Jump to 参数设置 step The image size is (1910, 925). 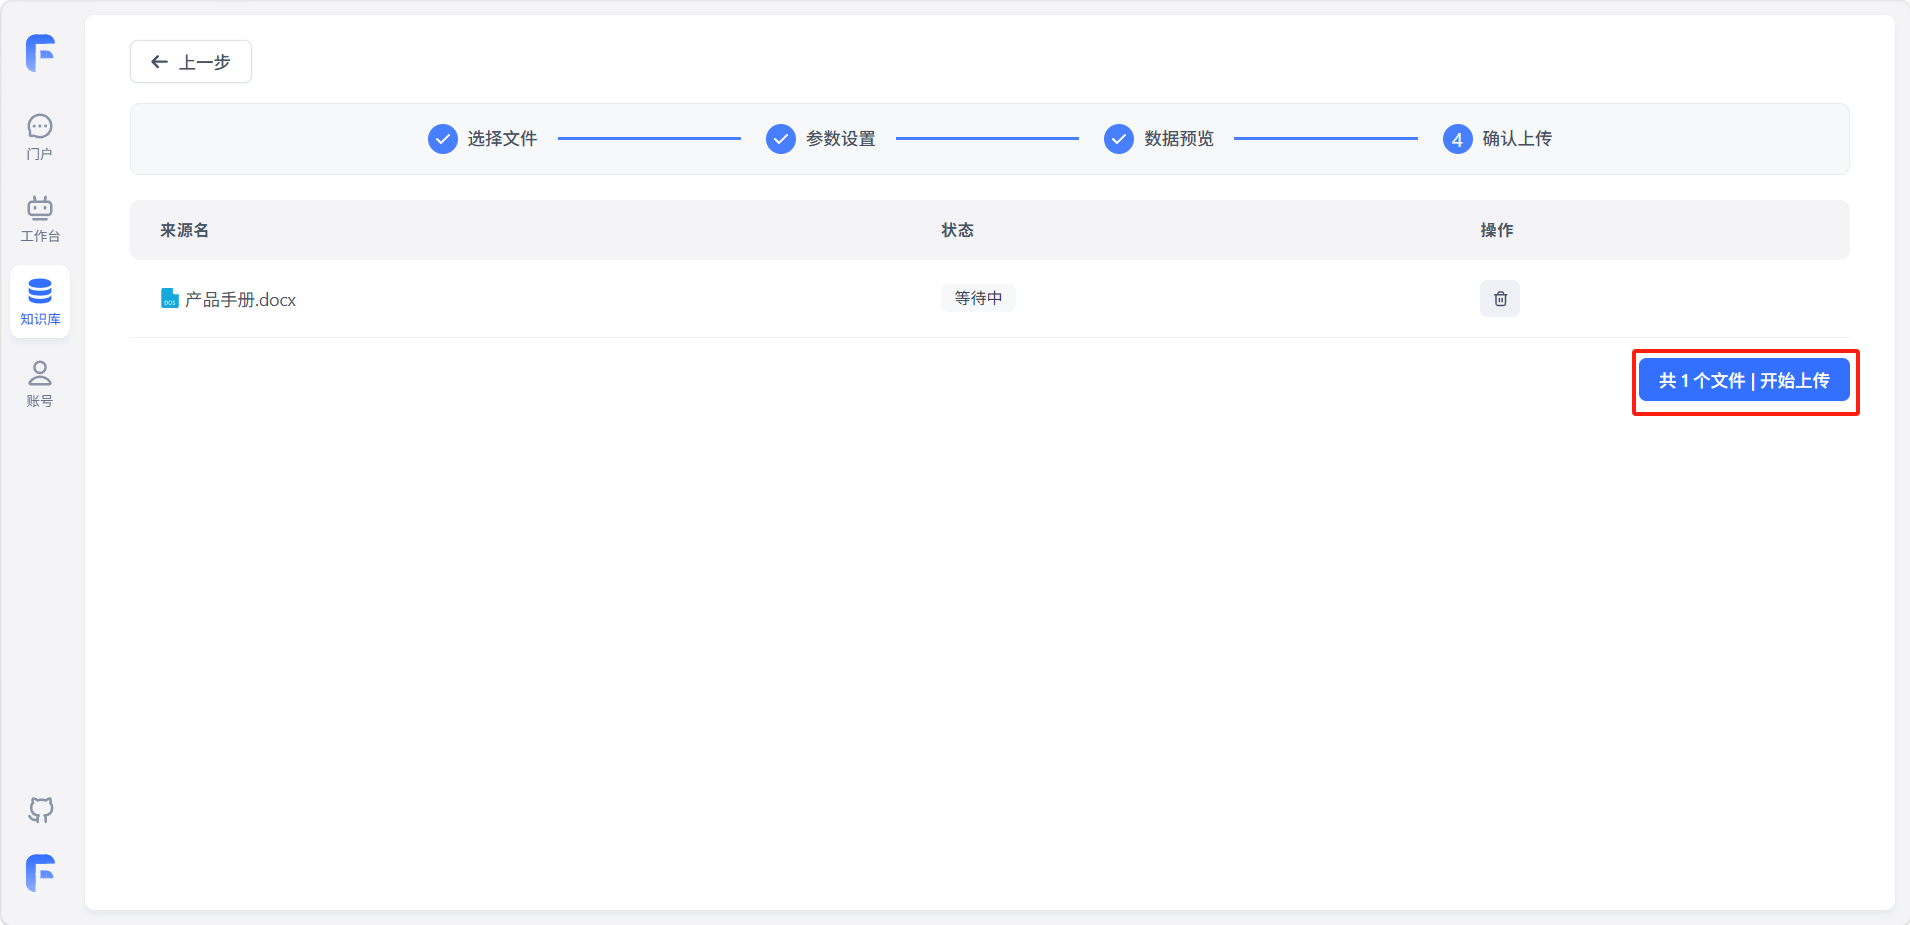coord(821,139)
